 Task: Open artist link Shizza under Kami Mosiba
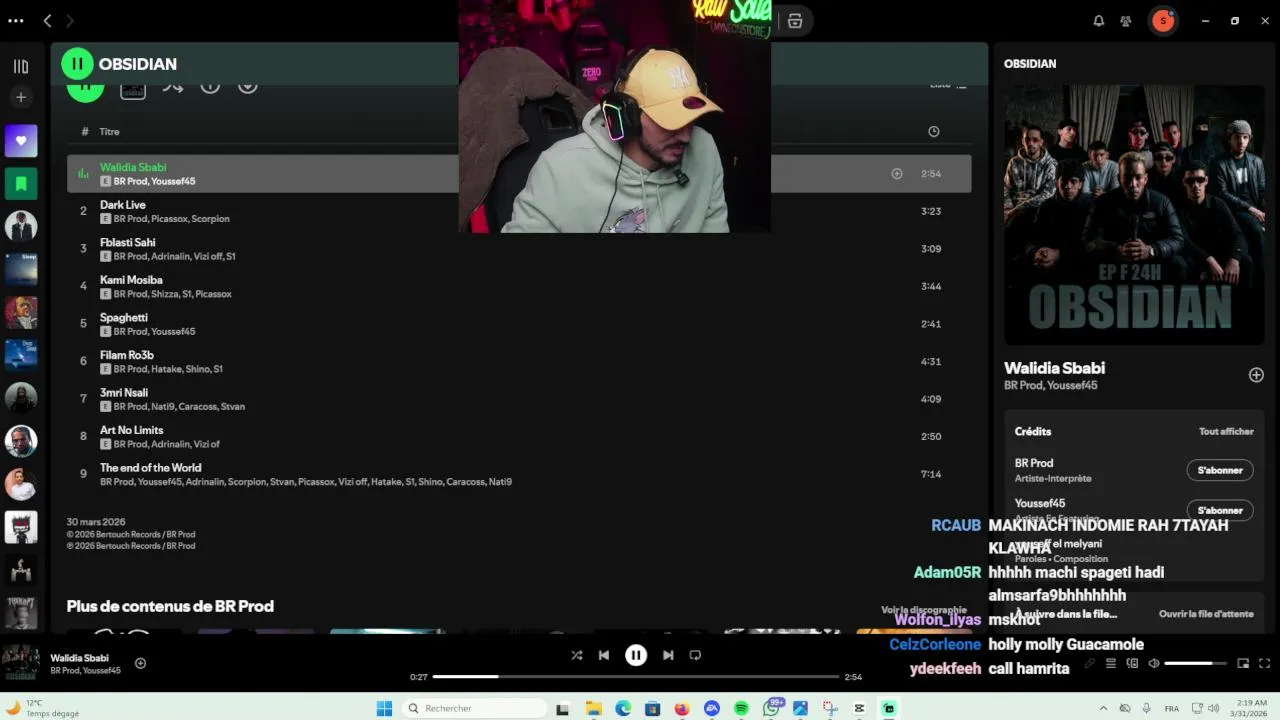click(x=163, y=295)
